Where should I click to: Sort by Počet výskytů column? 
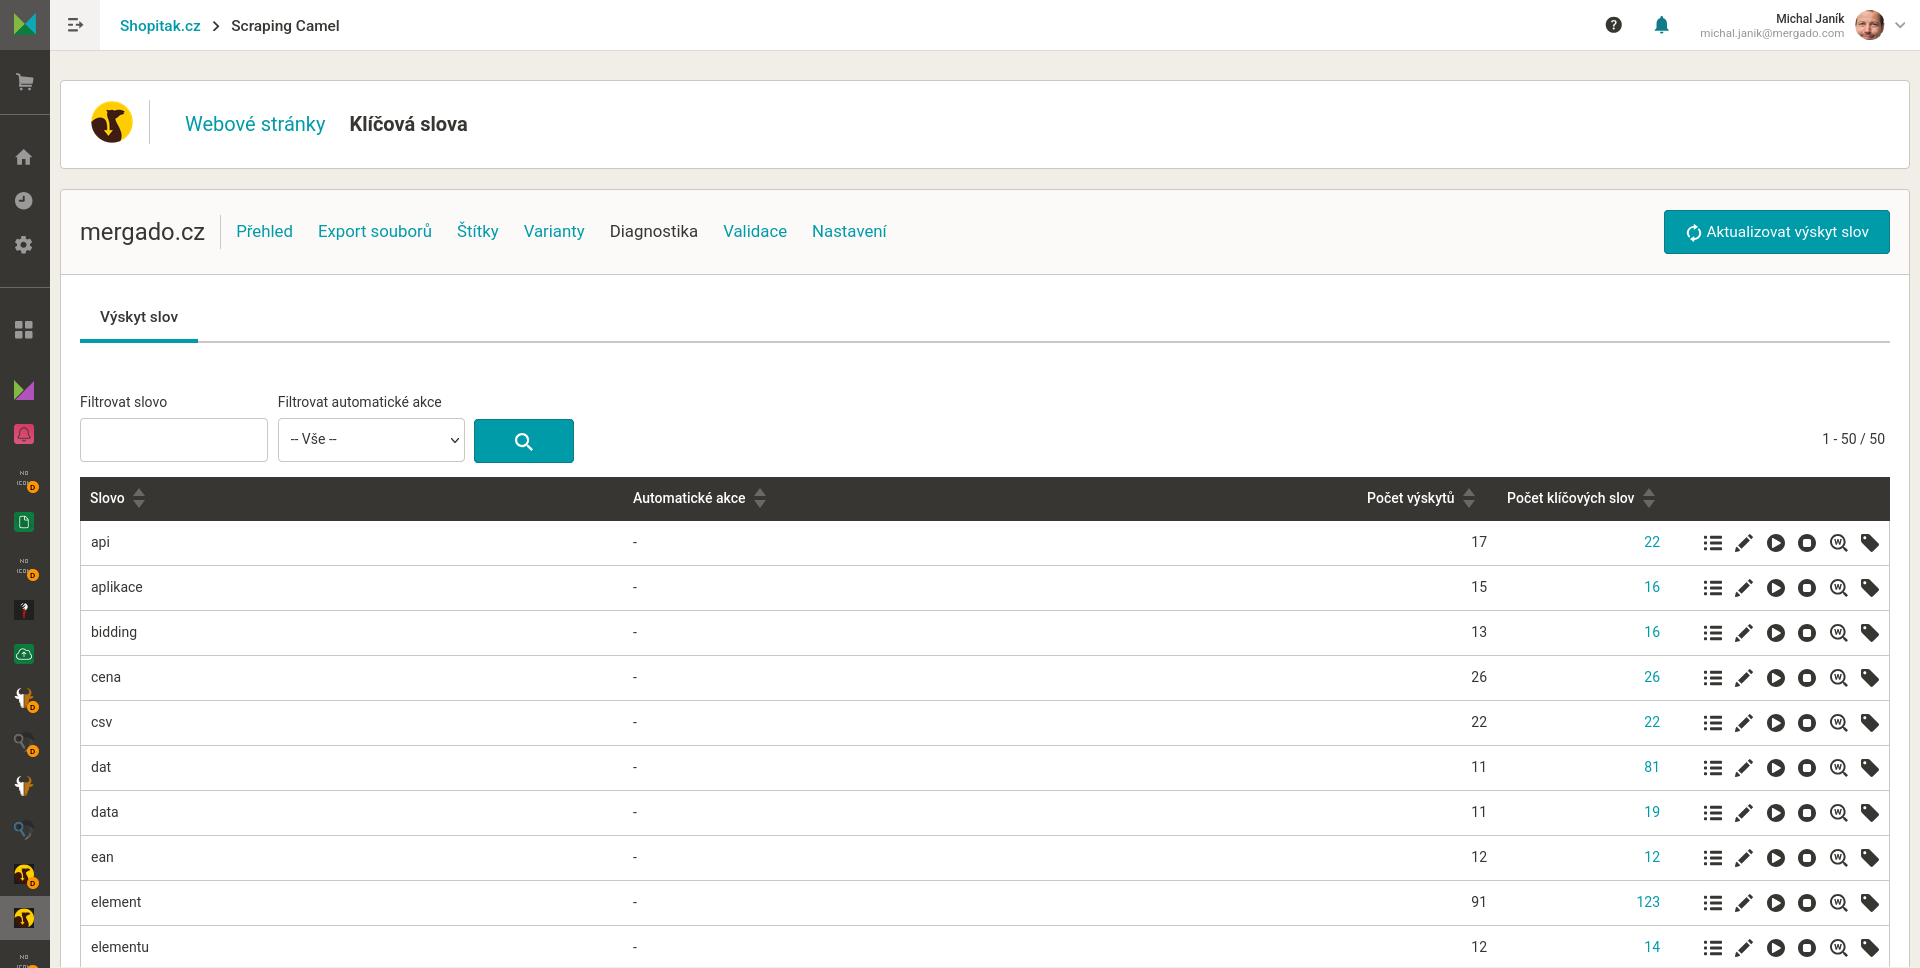(x=1469, y=498)
